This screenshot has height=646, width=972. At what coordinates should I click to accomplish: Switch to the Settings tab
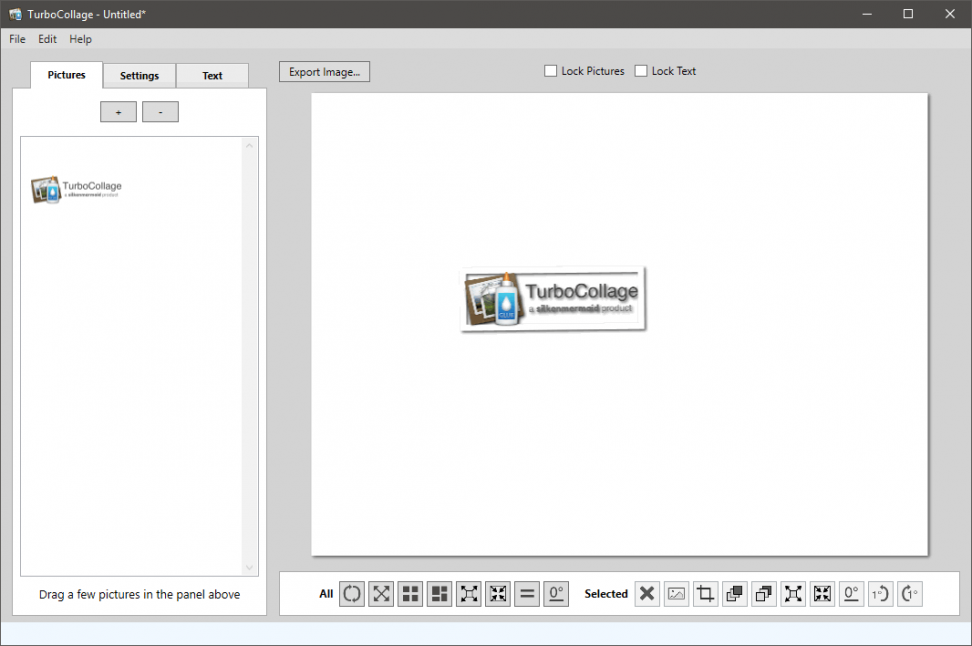click(139, 75)
